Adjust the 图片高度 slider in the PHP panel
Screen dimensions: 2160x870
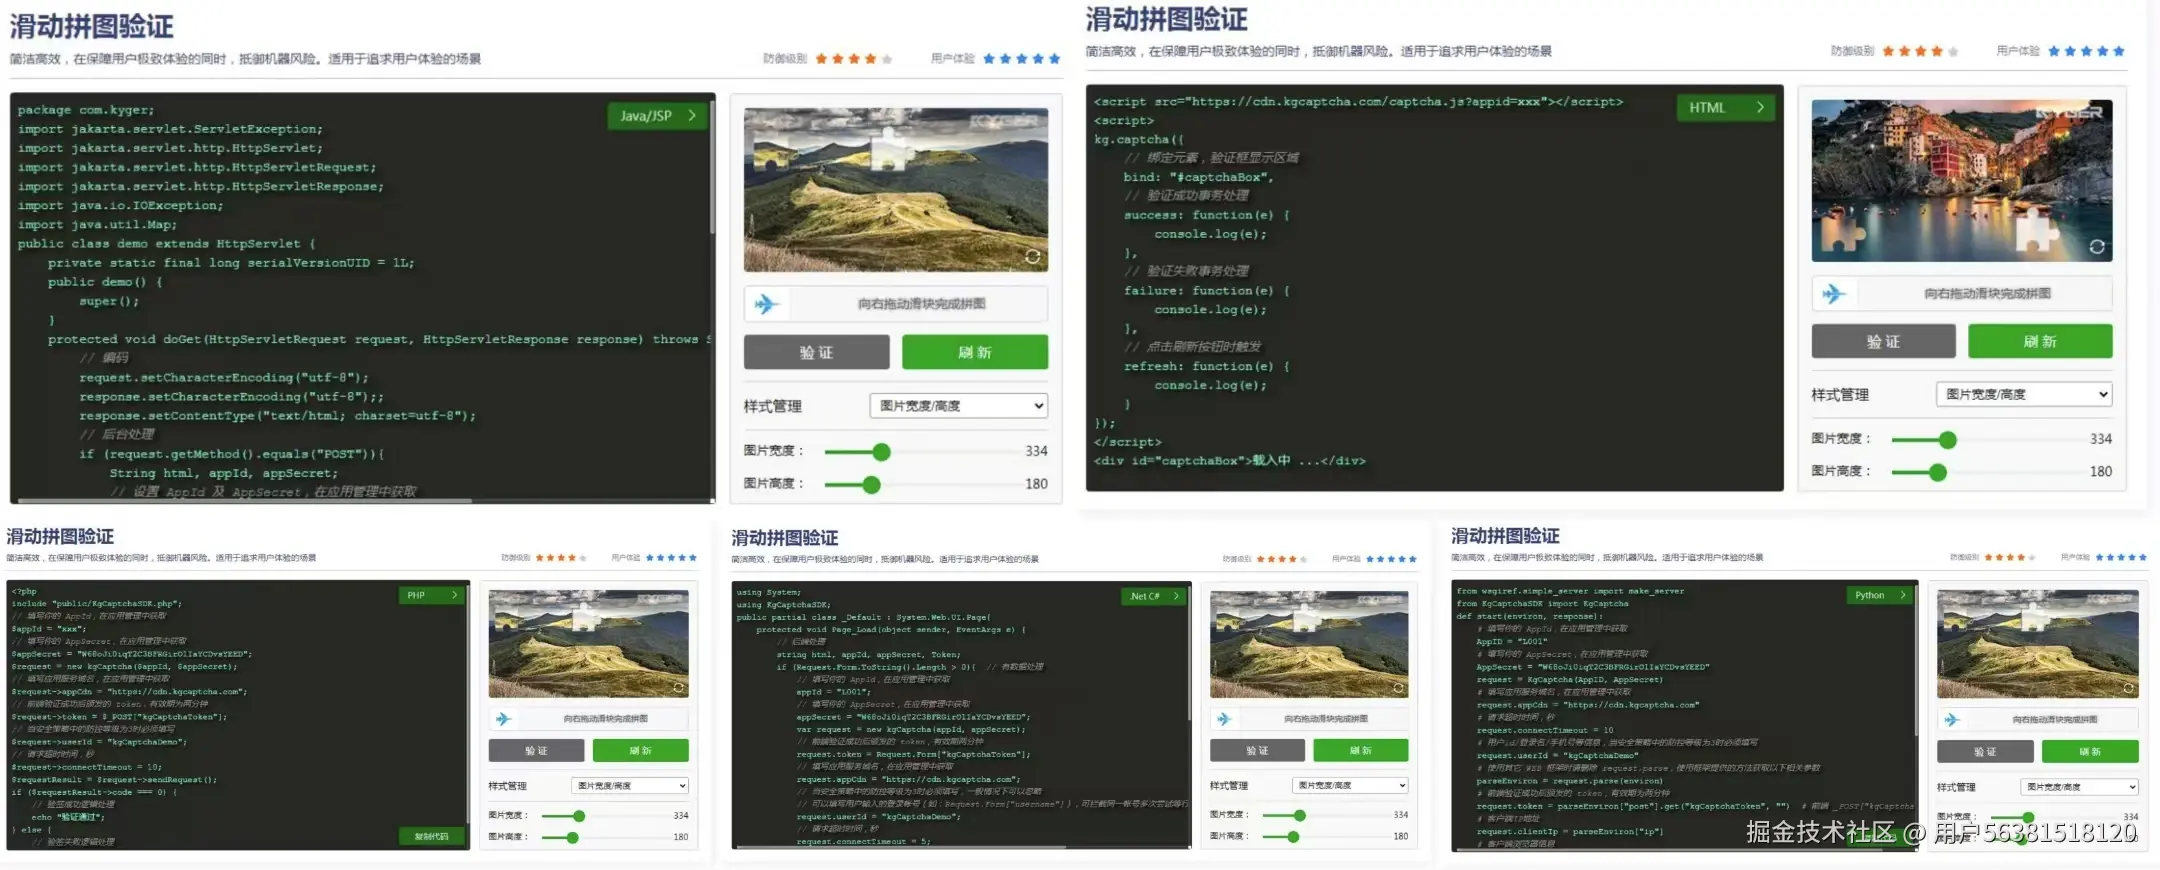click(x=572, y=837)
